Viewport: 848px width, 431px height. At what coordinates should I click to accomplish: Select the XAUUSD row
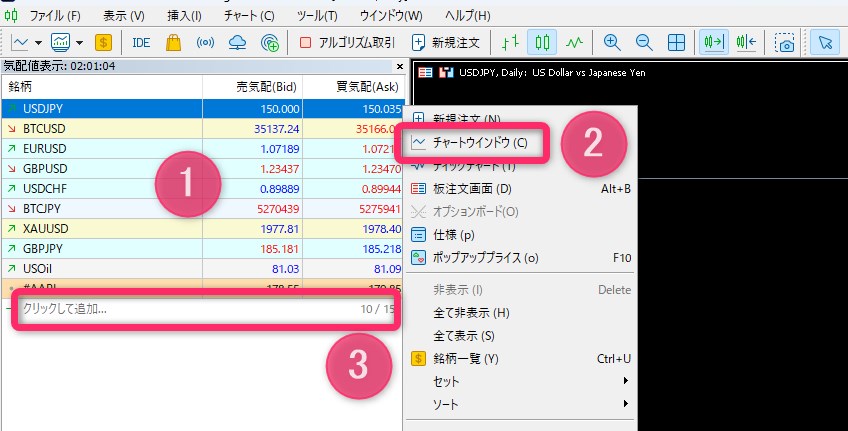(x=203, y=229)
